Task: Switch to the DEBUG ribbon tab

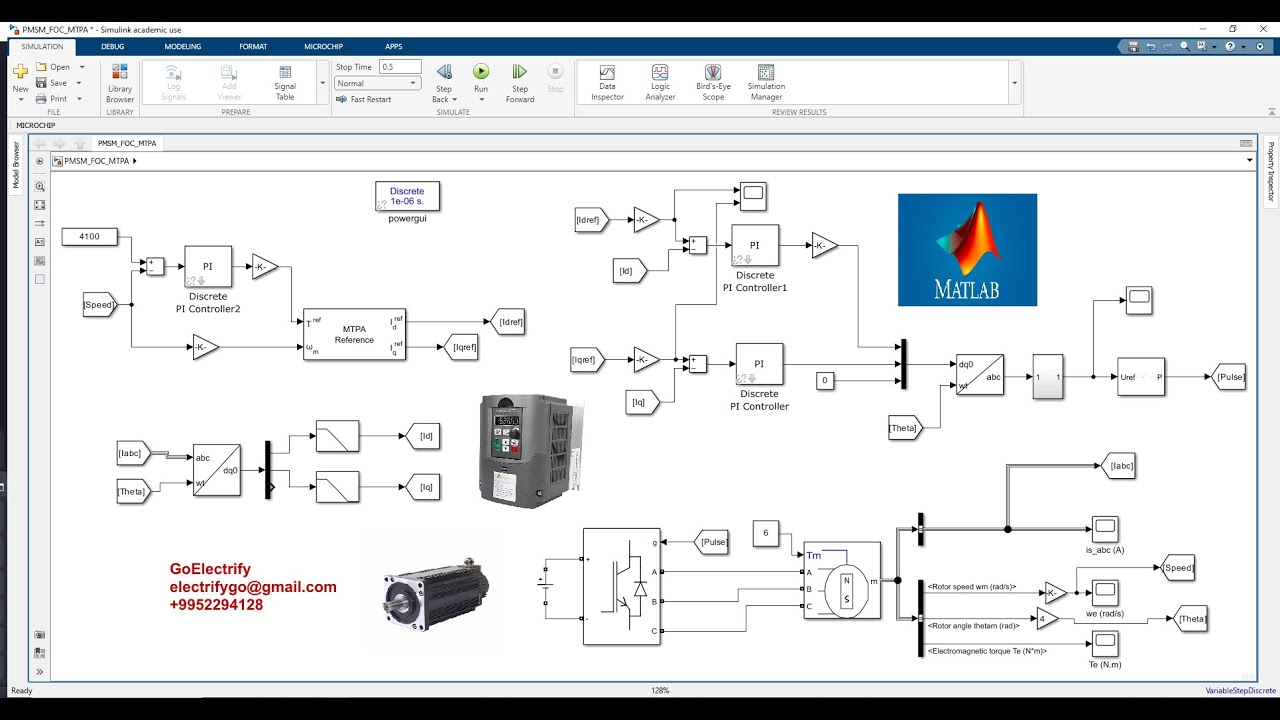Action: [x=113, y=47]
